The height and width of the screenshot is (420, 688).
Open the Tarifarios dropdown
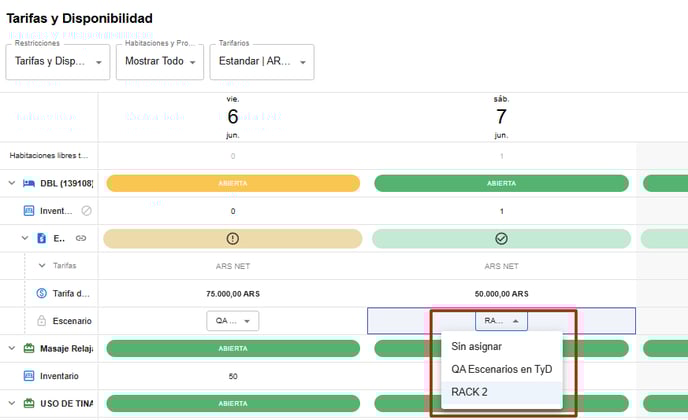click(261, 61)
